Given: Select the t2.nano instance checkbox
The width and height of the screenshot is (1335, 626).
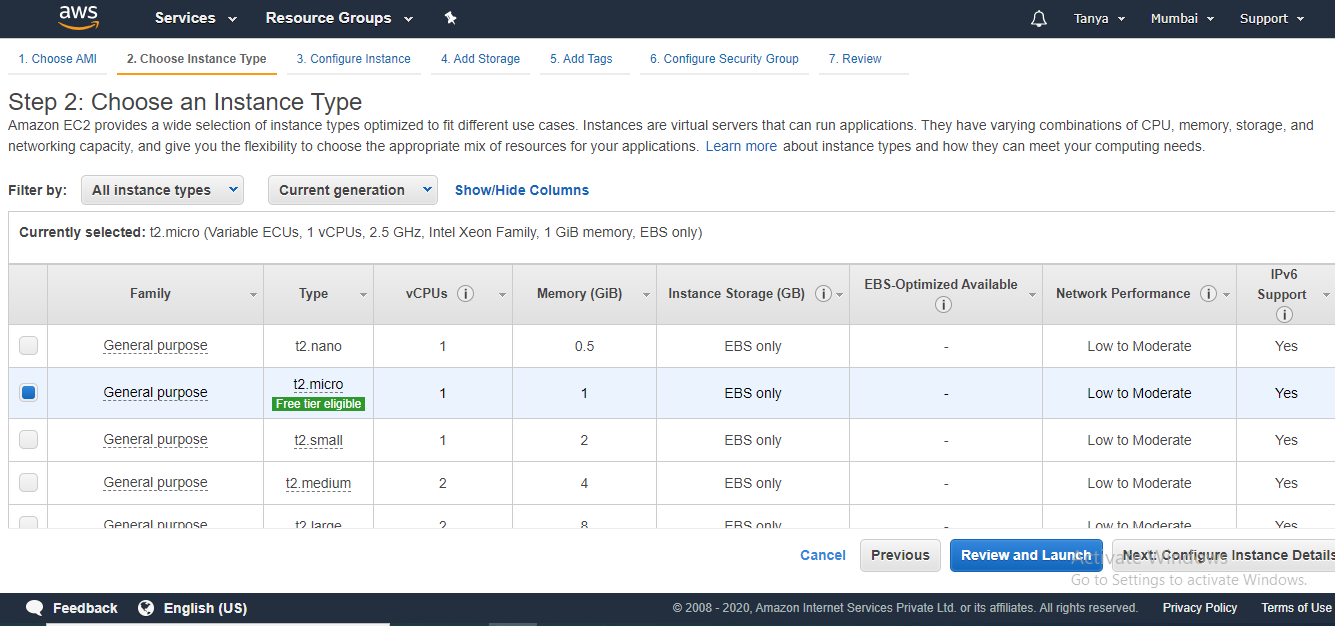Looking at the screenshot, I should (29, 346).
